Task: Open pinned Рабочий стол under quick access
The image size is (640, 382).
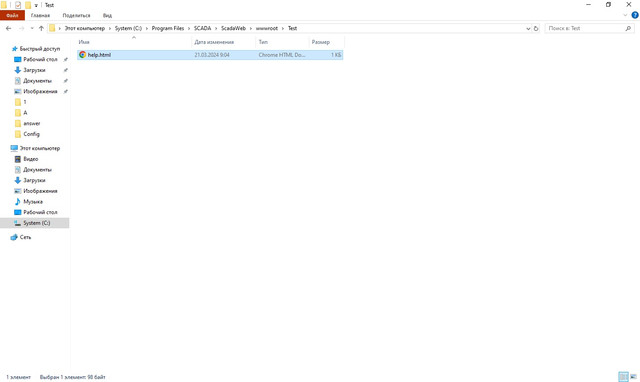Action: (x=40, y=59)
